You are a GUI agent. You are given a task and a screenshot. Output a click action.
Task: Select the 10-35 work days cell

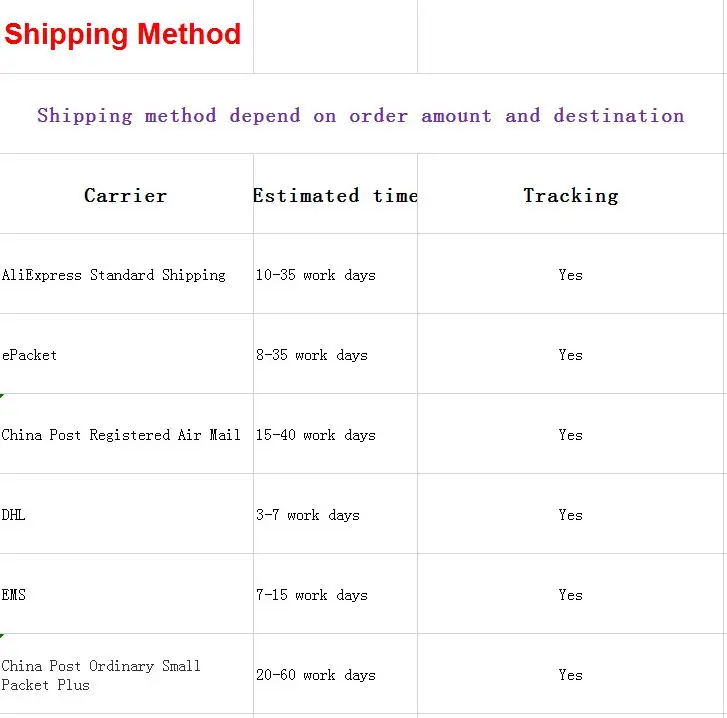click(316, 275)
